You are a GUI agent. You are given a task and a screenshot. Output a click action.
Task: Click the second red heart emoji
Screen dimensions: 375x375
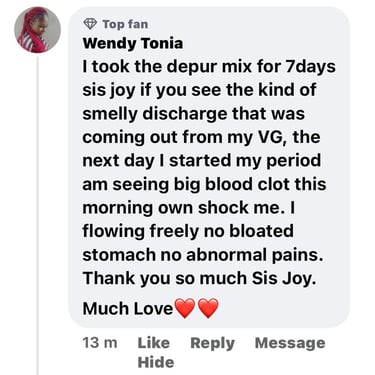coord(208,308)
